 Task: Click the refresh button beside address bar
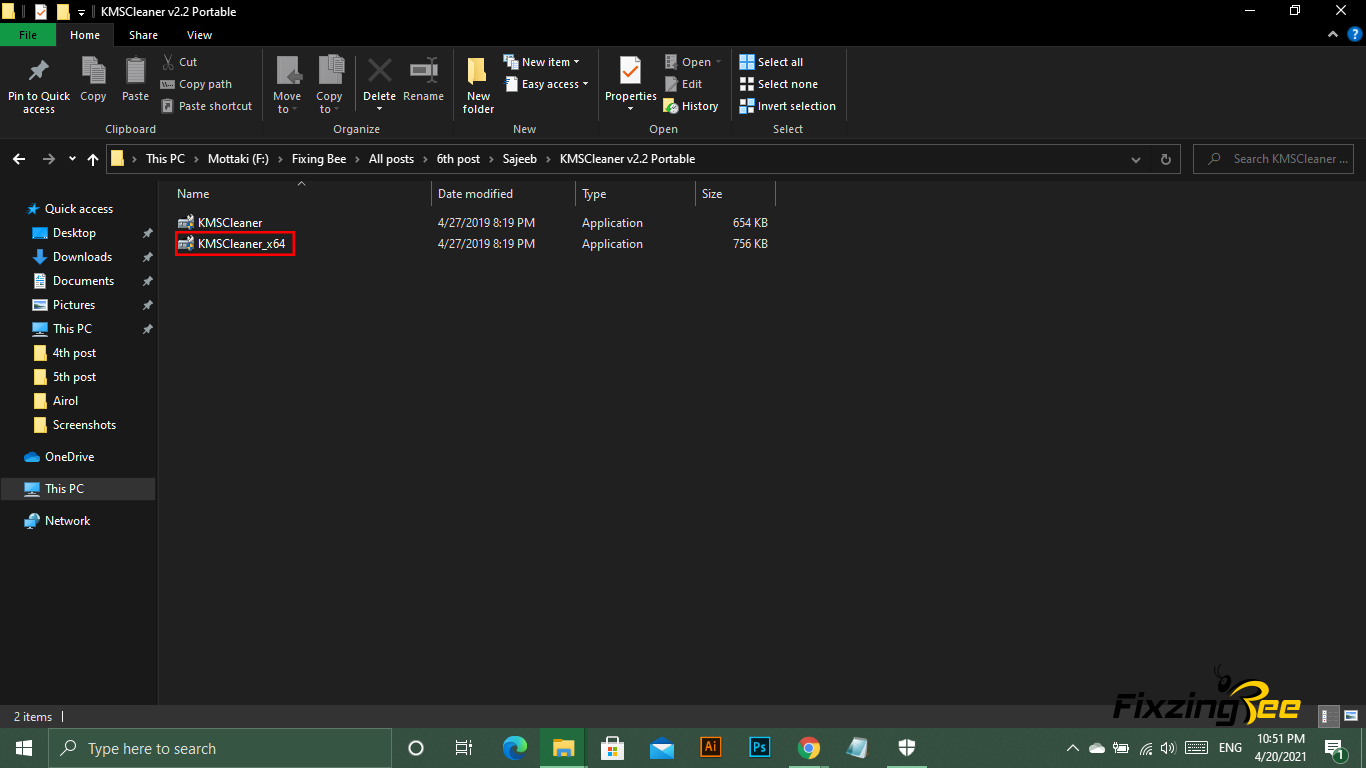tap(1165, 159)
